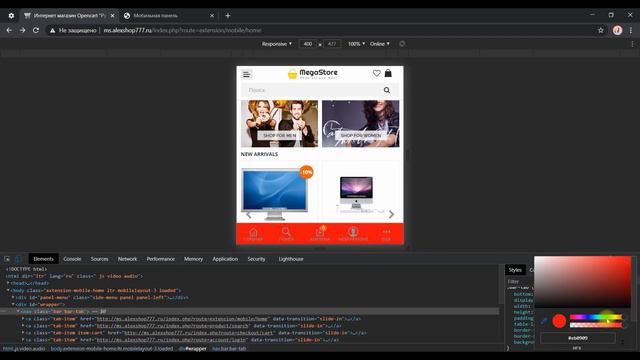Switch to the Application tab
640x360 pixels.
click(x=225, y=259)
